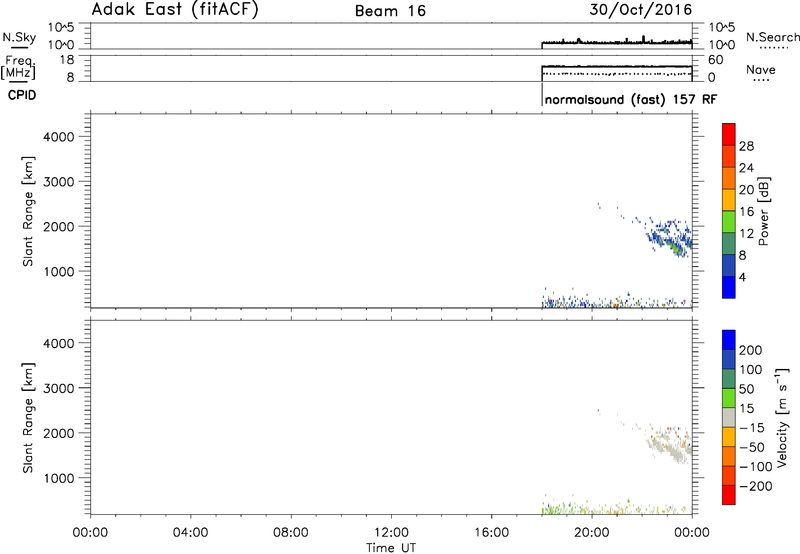Click the 'Freq. [MHz]' axis label
This screenshot has height=554, width=800.
(x=18, y=67)
